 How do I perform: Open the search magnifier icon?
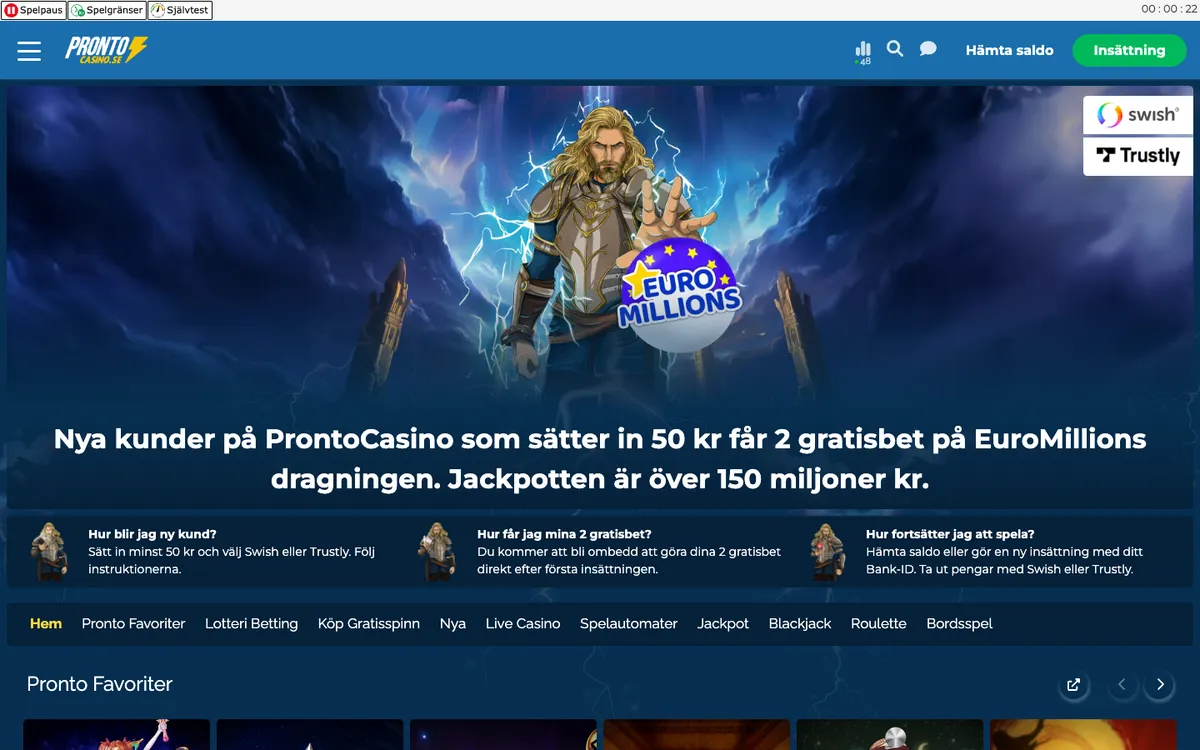pyautogui.click(x=895, y=49)
